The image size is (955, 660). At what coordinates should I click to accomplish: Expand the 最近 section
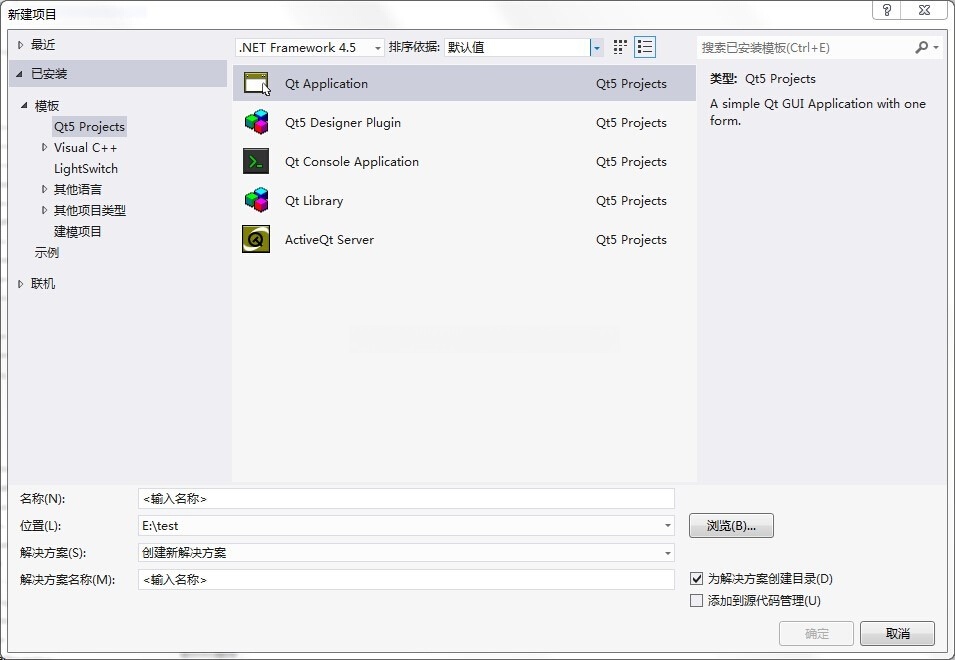coord(21,44)
